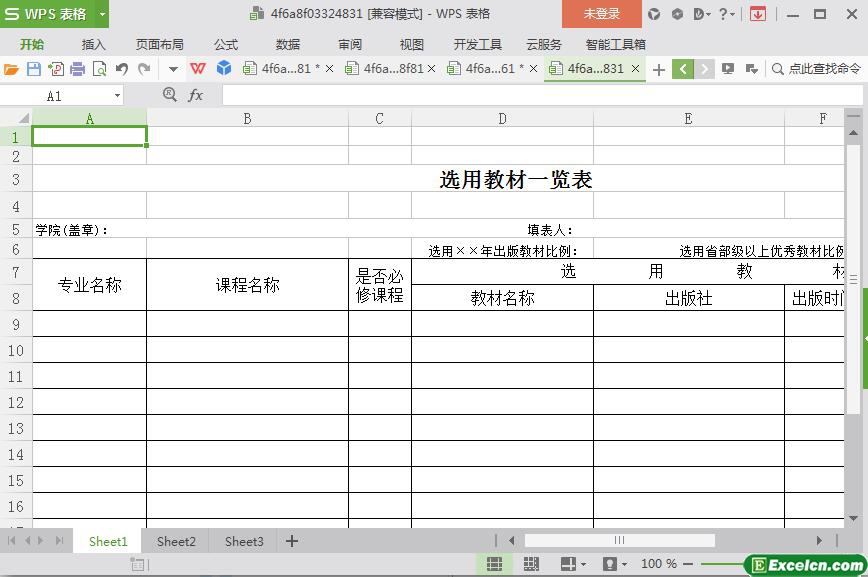Click the magnifier icon beside fx
The width and height of the screenshot is (868, 577).
pyautogui.click(x=170, y=95)
